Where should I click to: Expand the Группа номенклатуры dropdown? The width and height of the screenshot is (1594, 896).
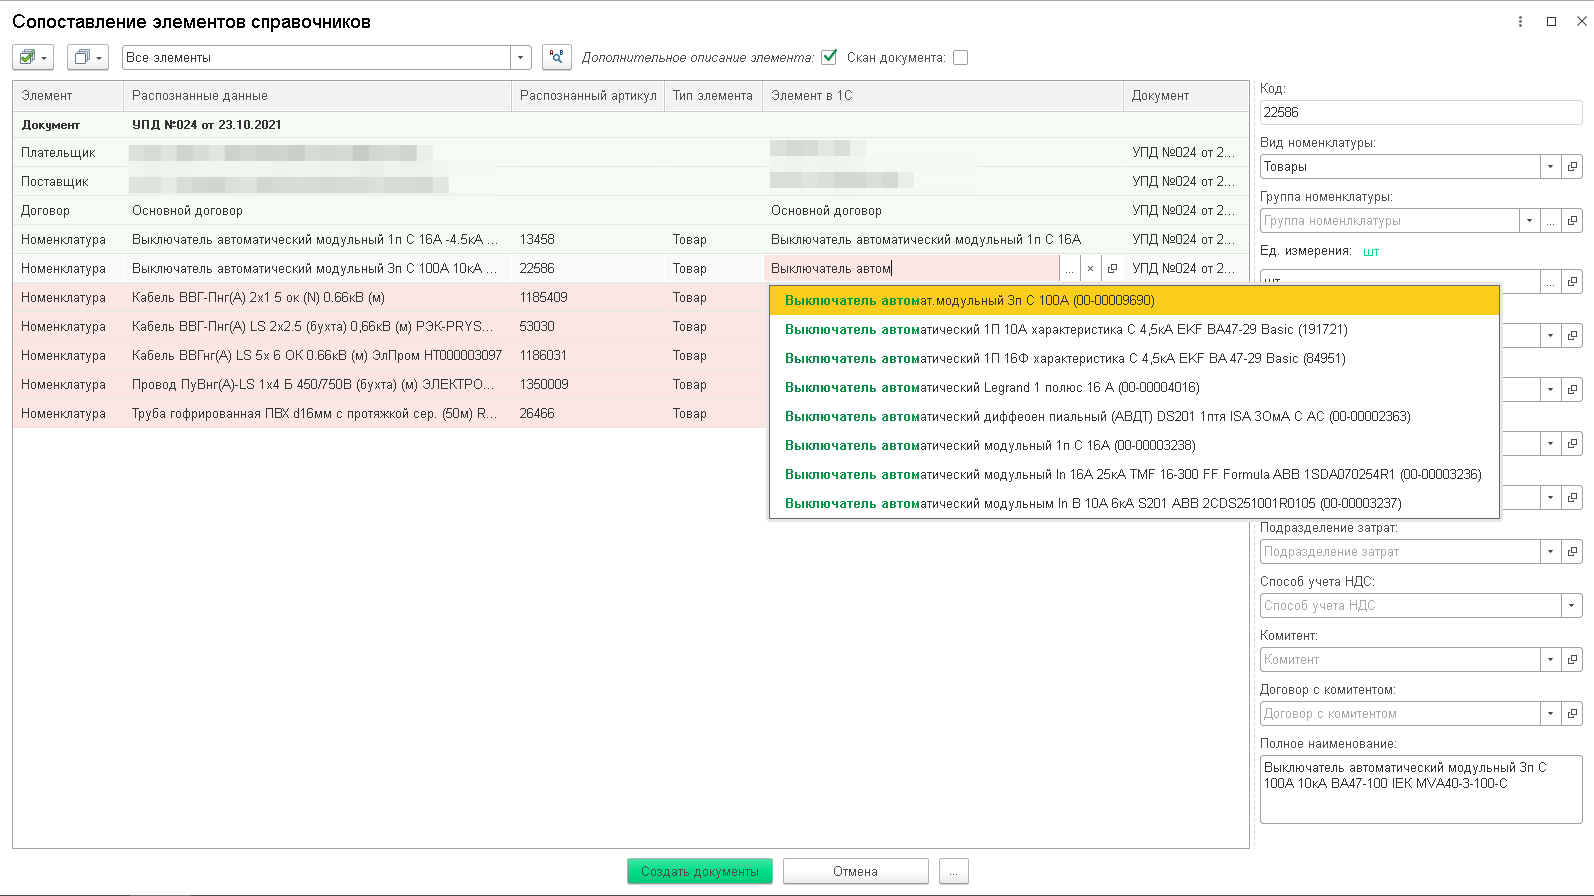[x=1529, y=221]
